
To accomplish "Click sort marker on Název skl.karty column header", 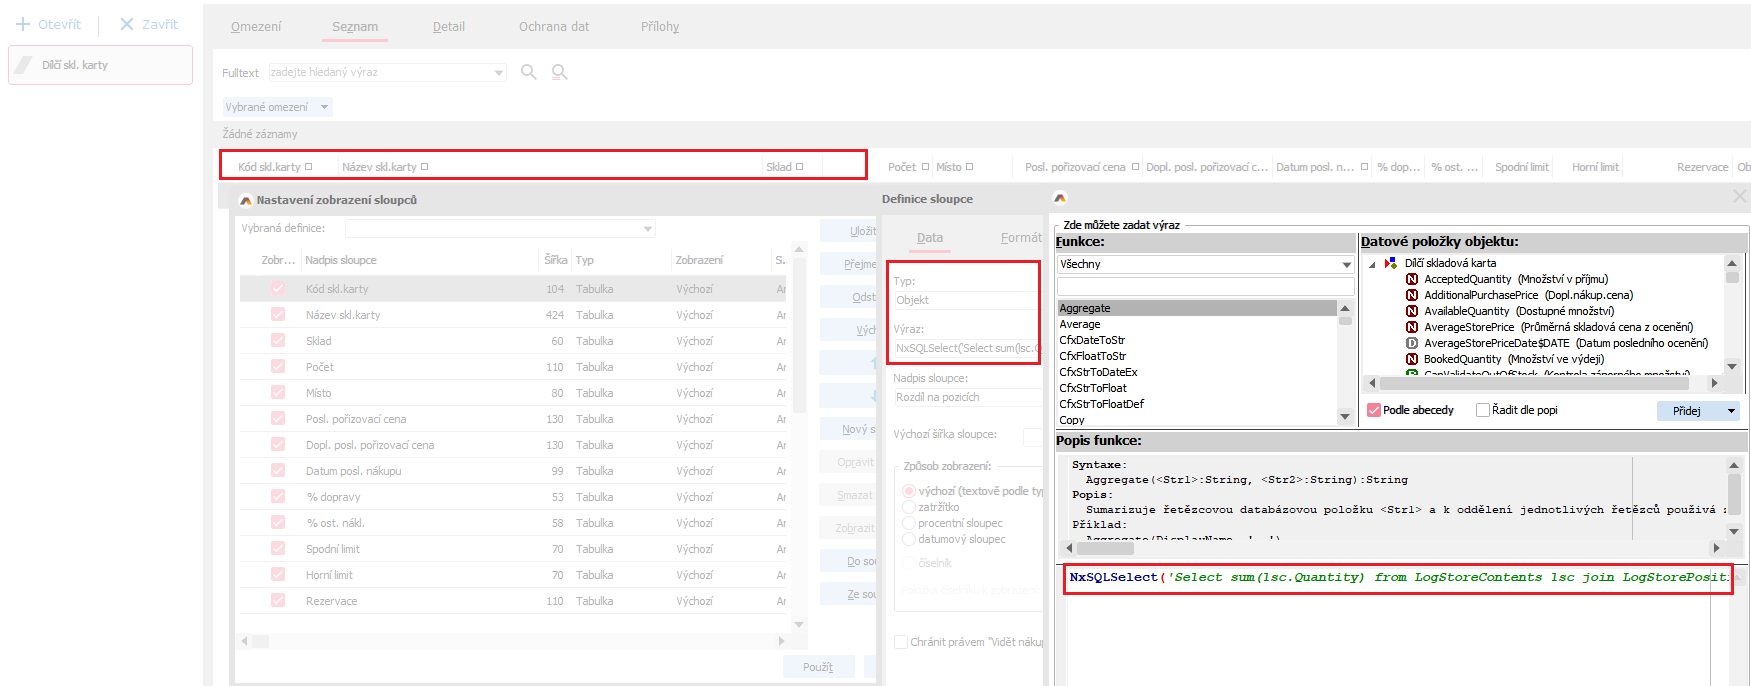I will pos(425,167).
